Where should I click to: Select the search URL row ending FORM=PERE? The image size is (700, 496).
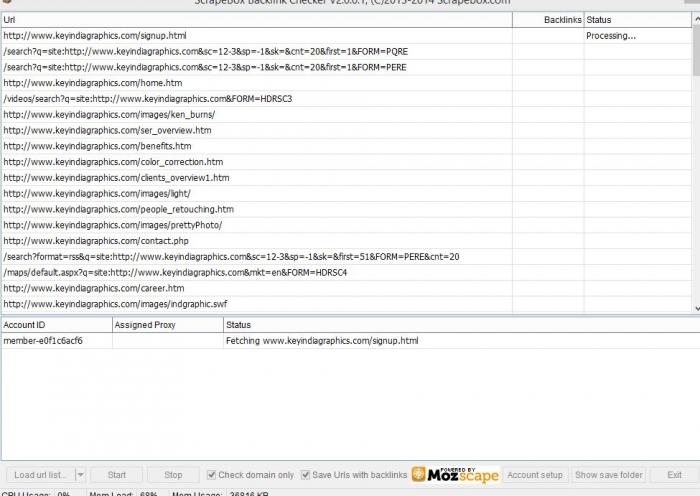tap(346, 67)
